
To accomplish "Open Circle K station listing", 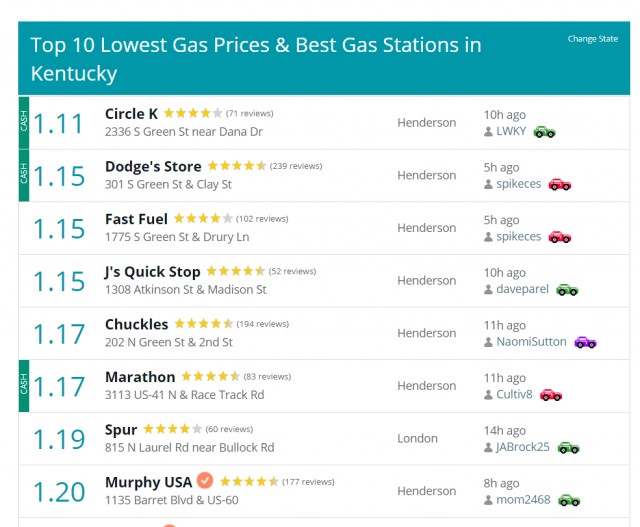I will [x=131, y=114].
